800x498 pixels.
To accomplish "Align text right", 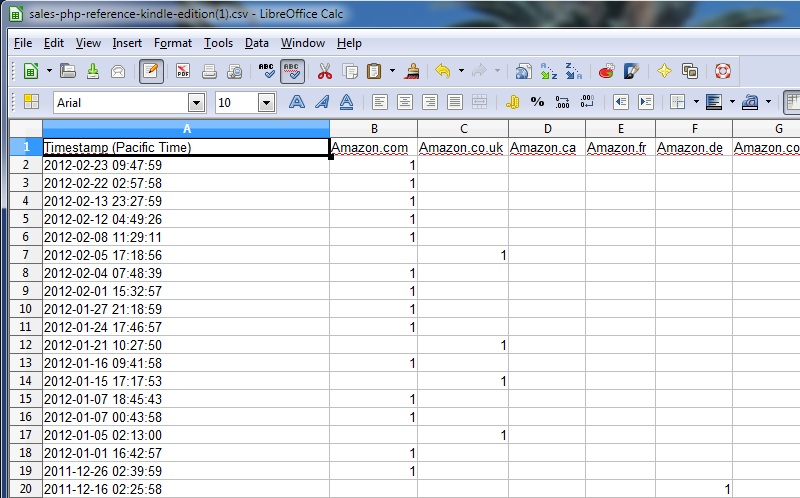I will (430, 102).
